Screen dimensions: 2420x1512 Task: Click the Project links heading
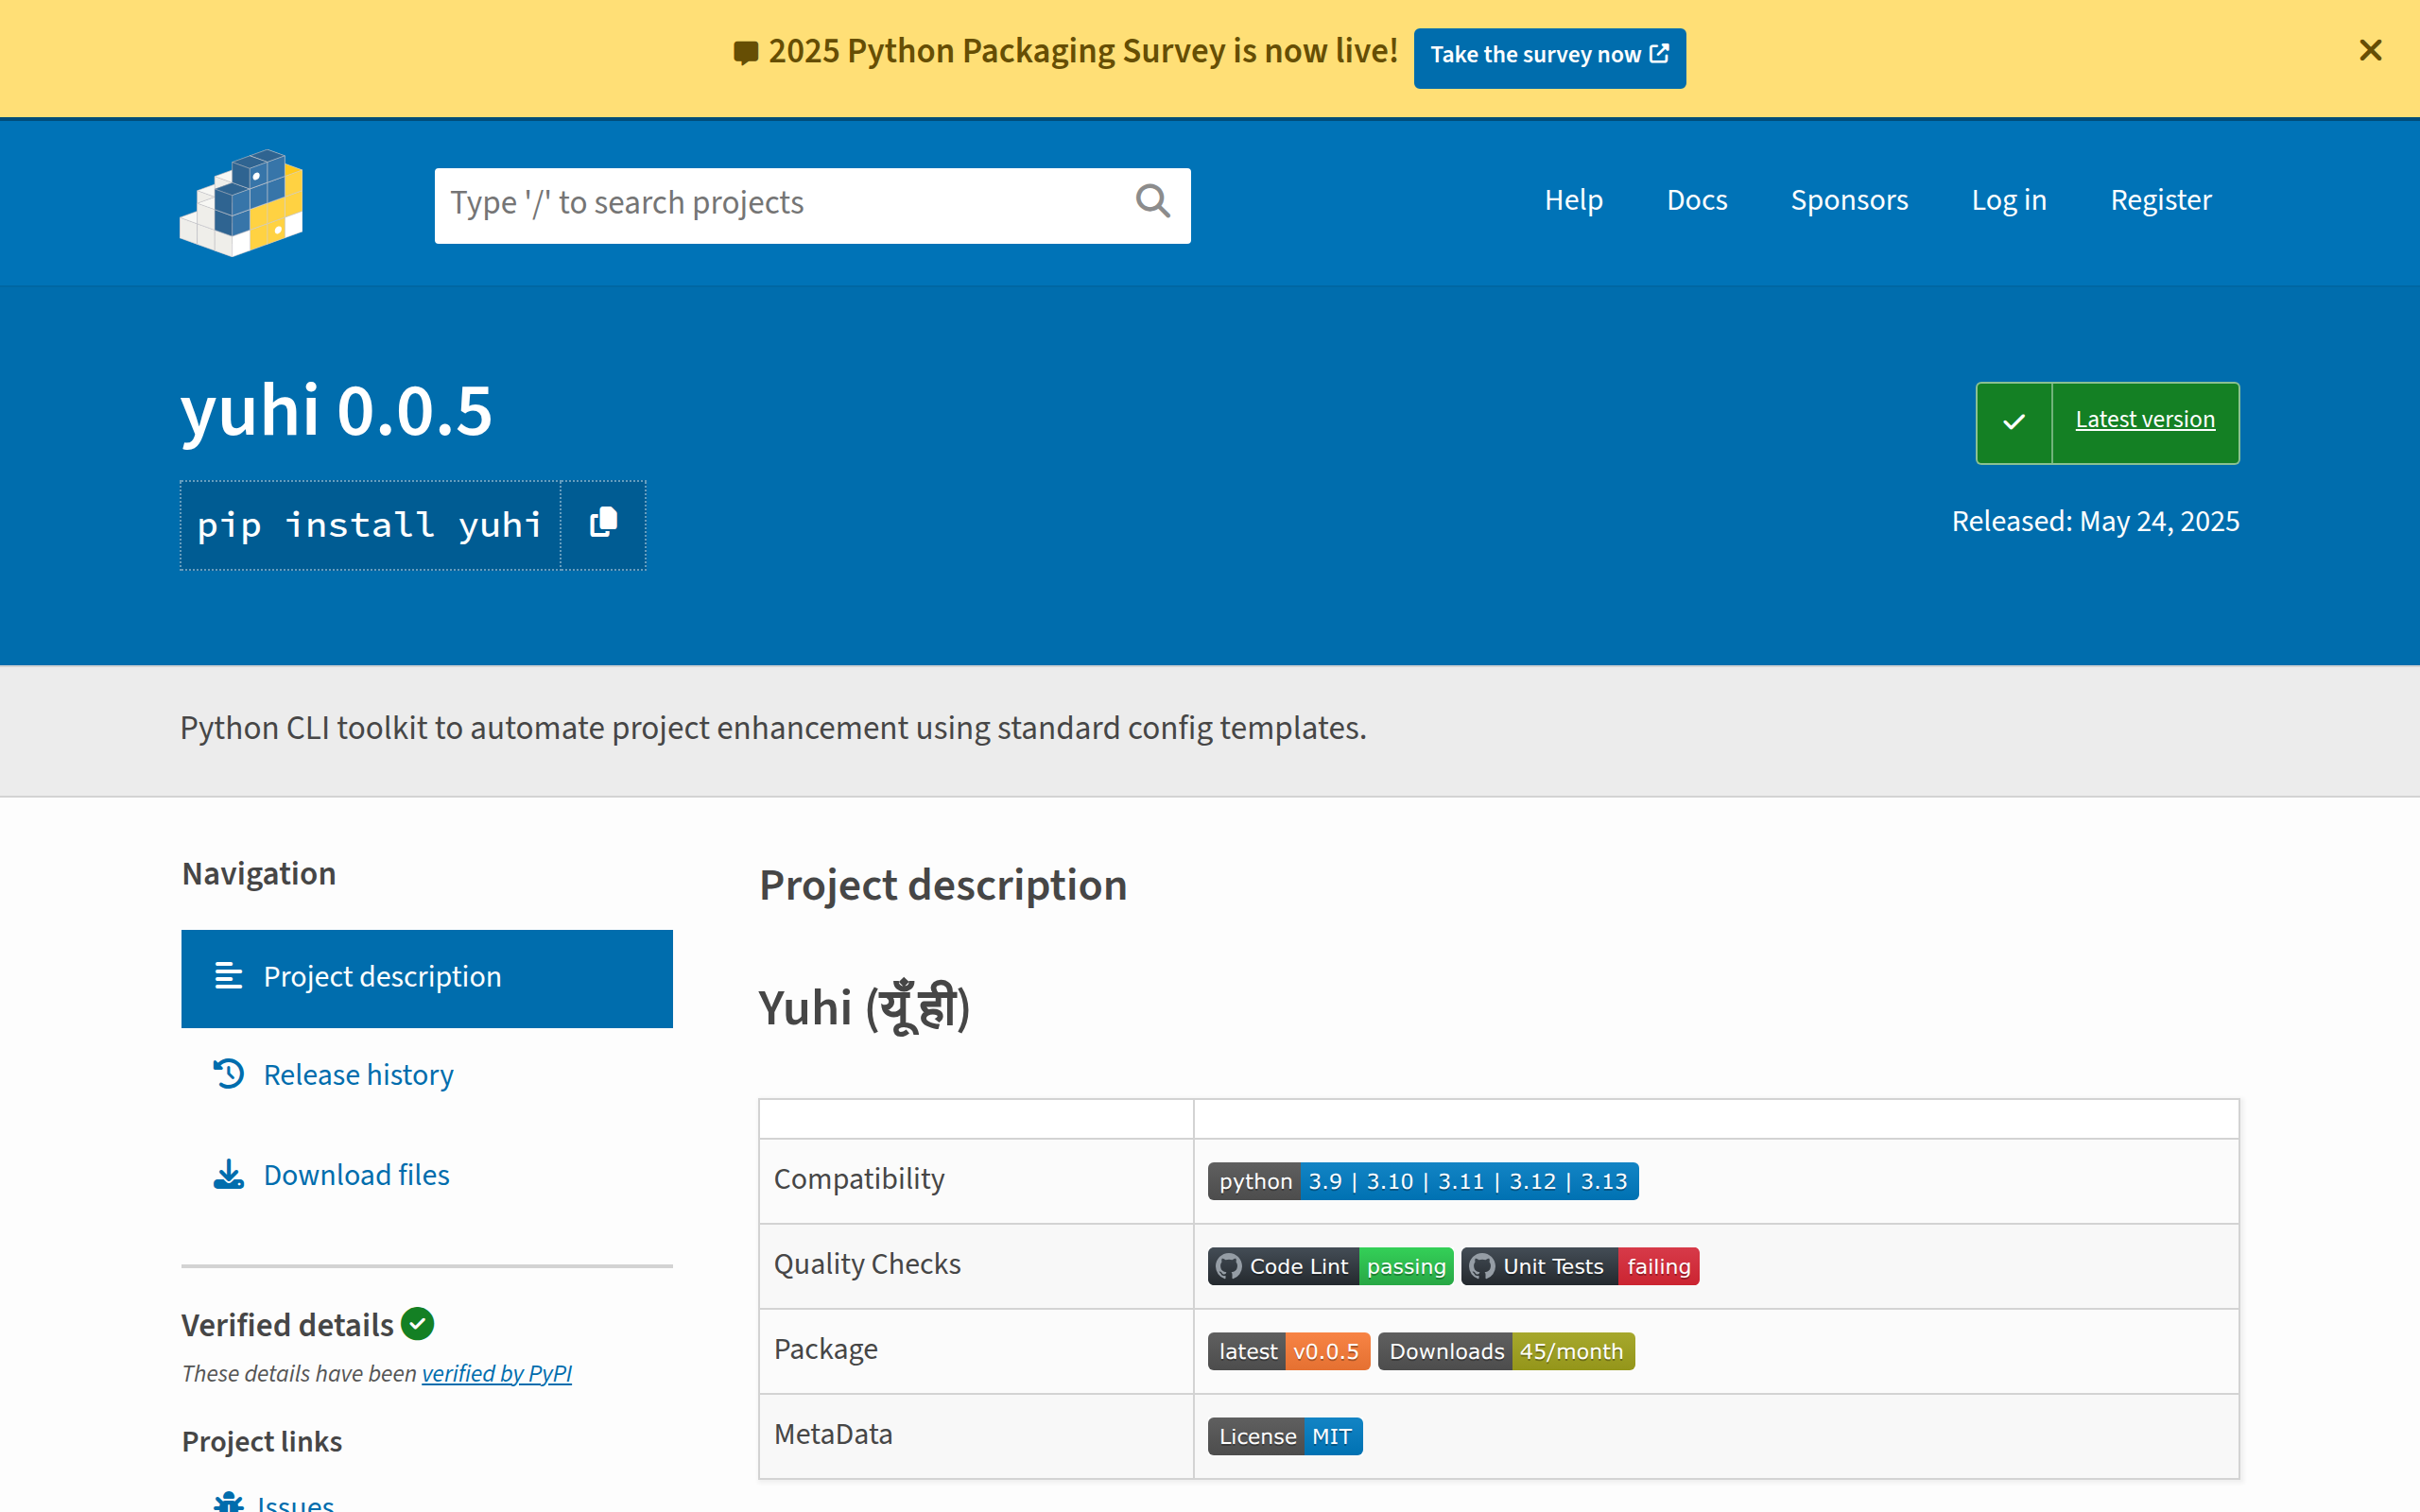[262, 1441]
